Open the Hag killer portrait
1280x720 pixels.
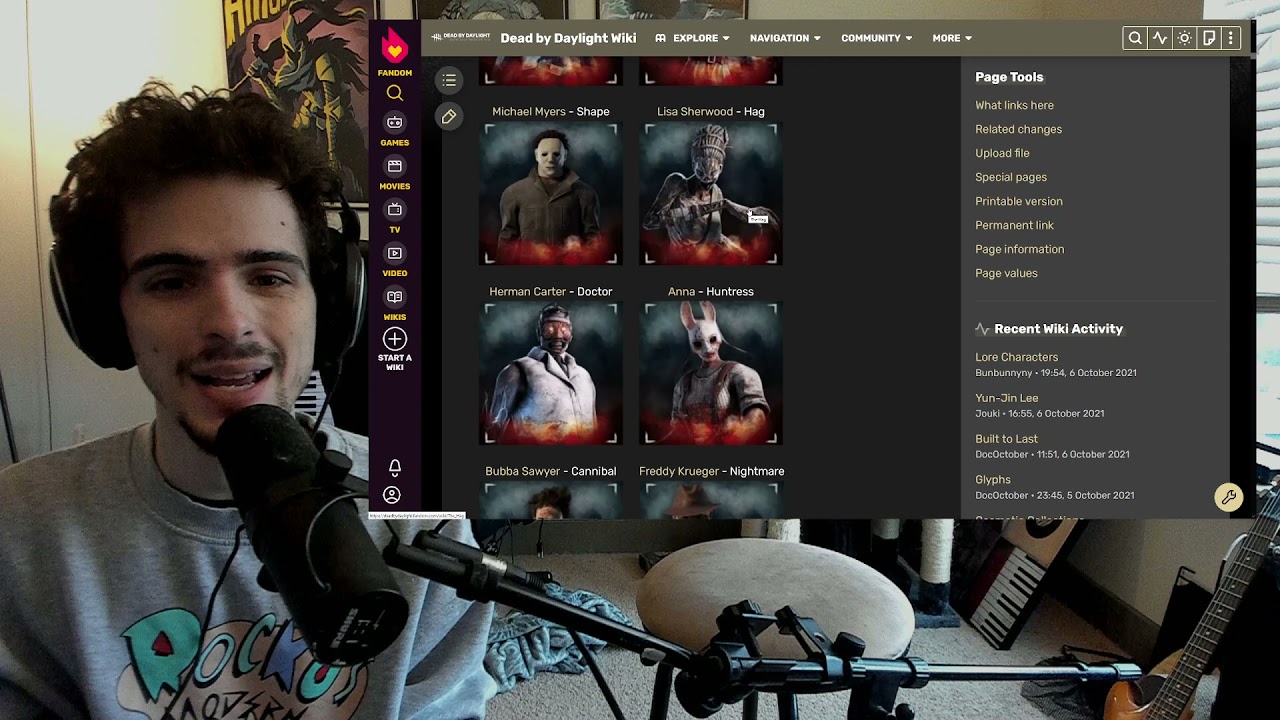point(711,194)
